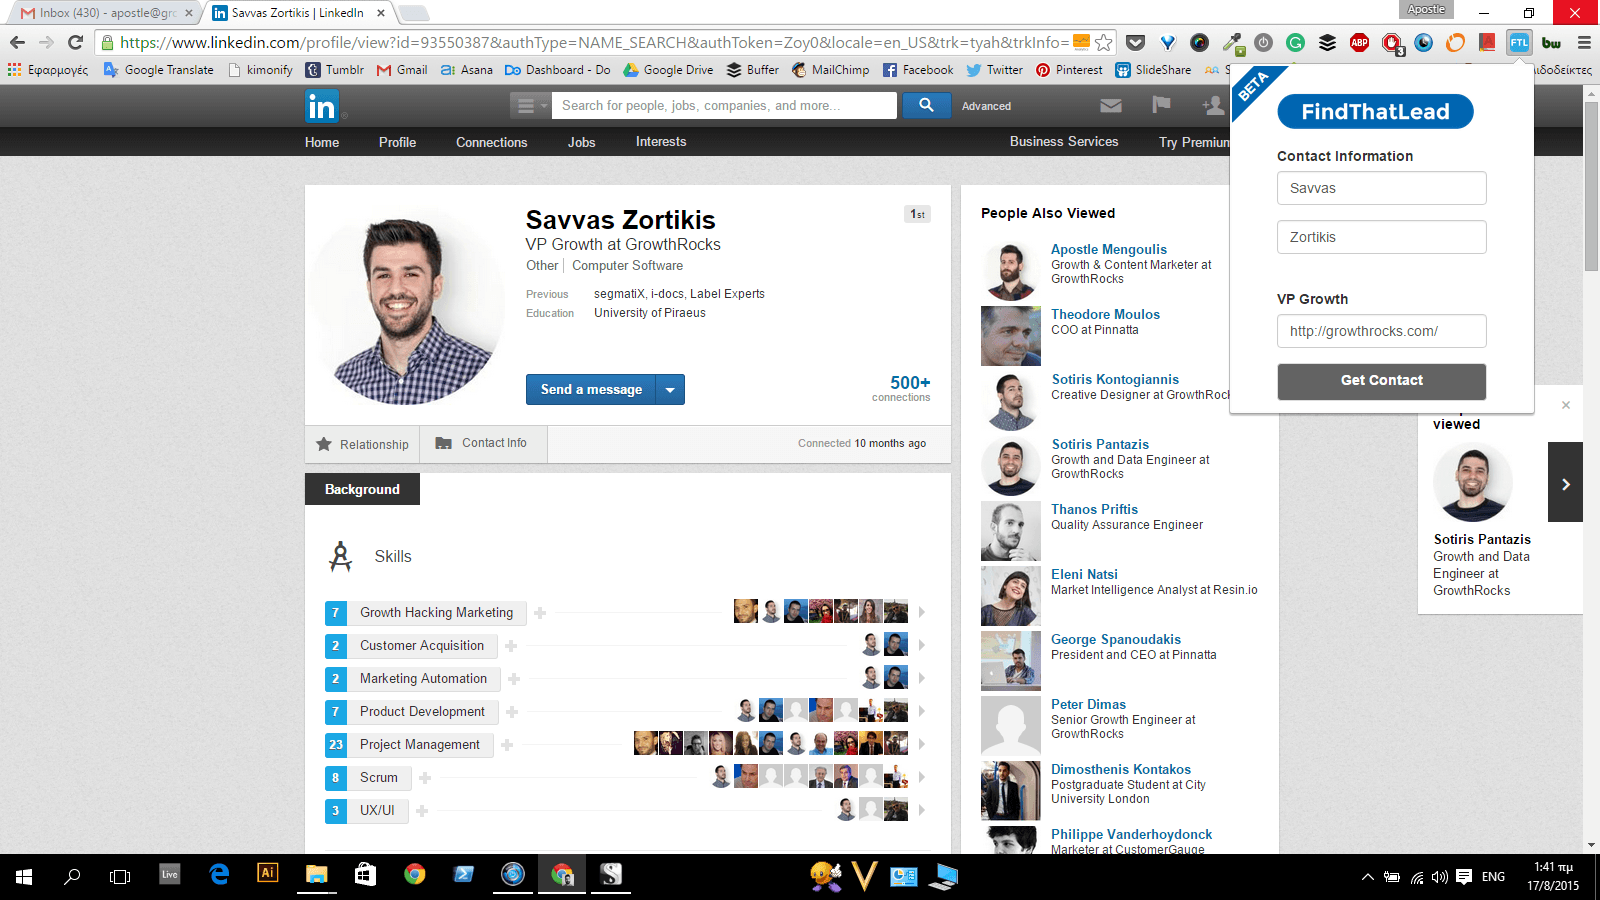The width and height of the screenshot is (1600, 900).
Task: Open File Explorer from the taskbar
Action: tap(316, 876)
